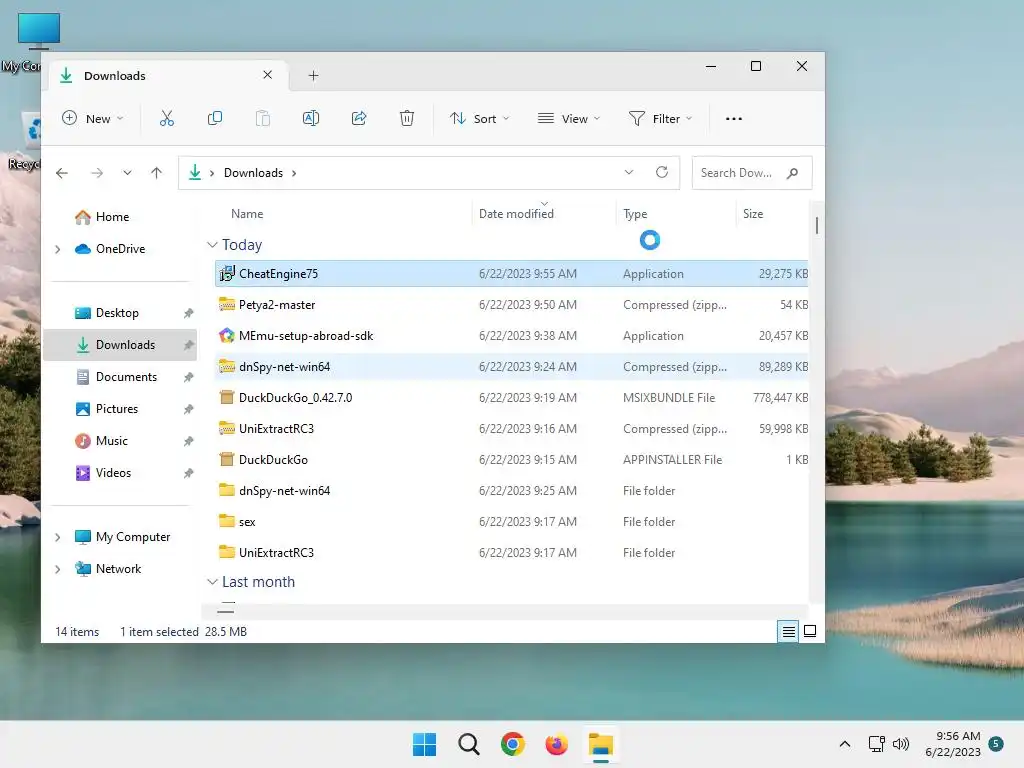Select the sex folder row
Image resolution: width=1024 pixels, height=768 pixels.
pos(512,522)
